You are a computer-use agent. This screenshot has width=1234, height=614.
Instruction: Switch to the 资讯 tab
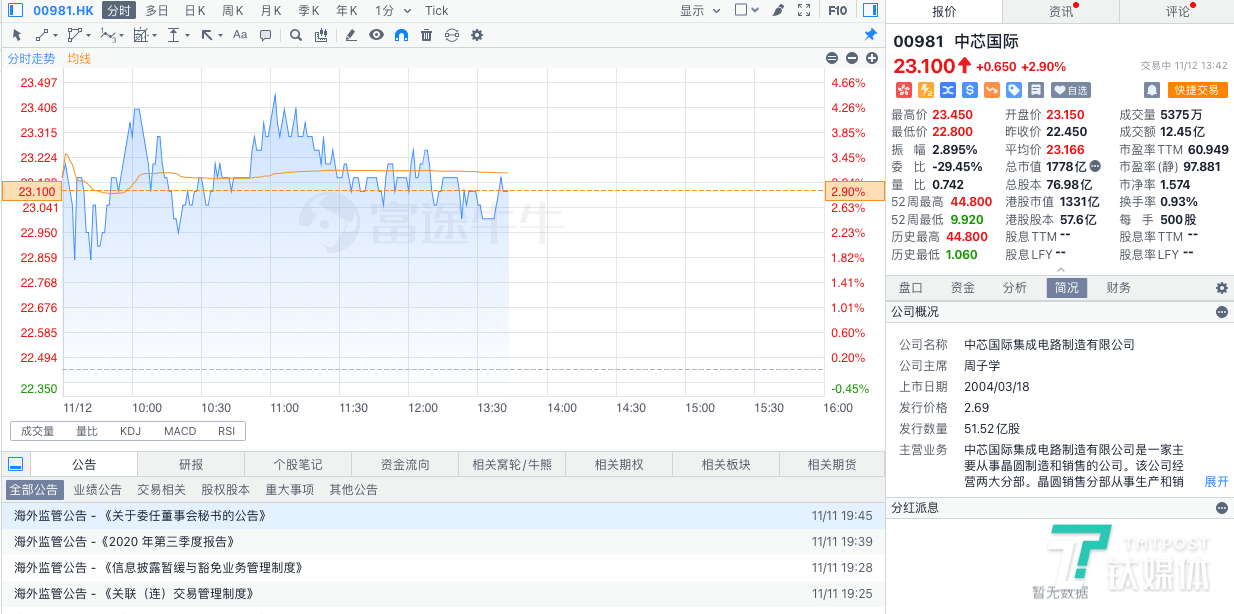click(1060, 12)
